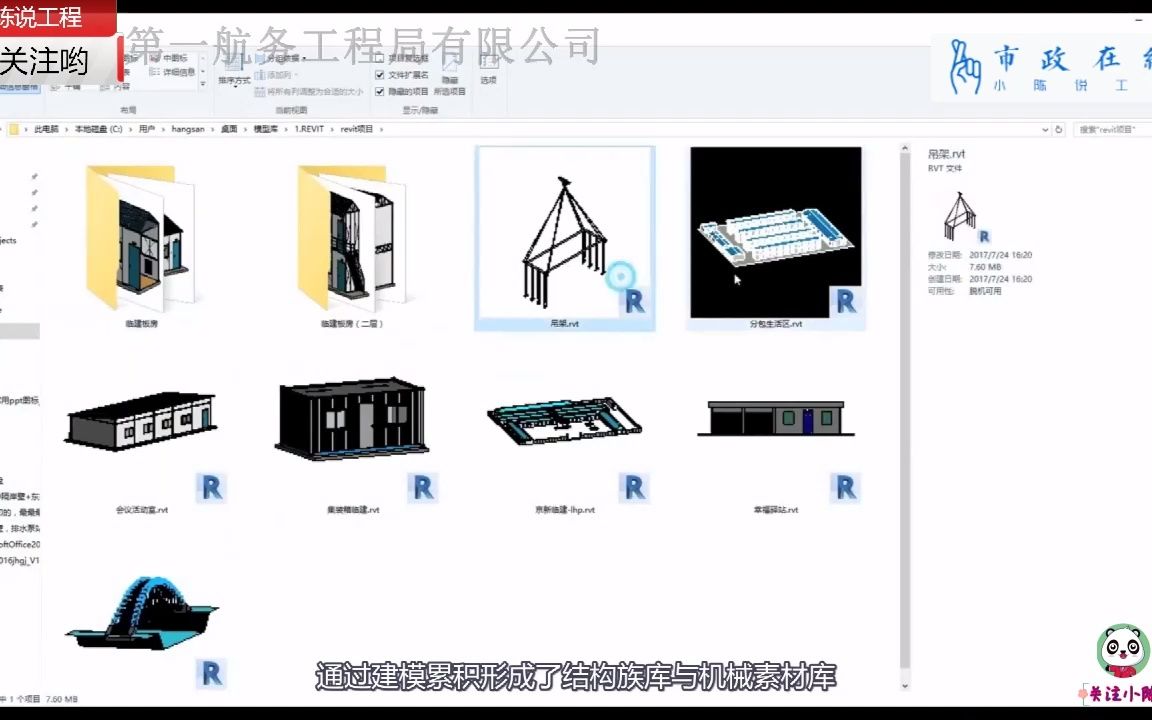Go to 本地磁盘 (C:) breadcrumb
This screenshot has width=1152, height=720.
coord(98,129)
